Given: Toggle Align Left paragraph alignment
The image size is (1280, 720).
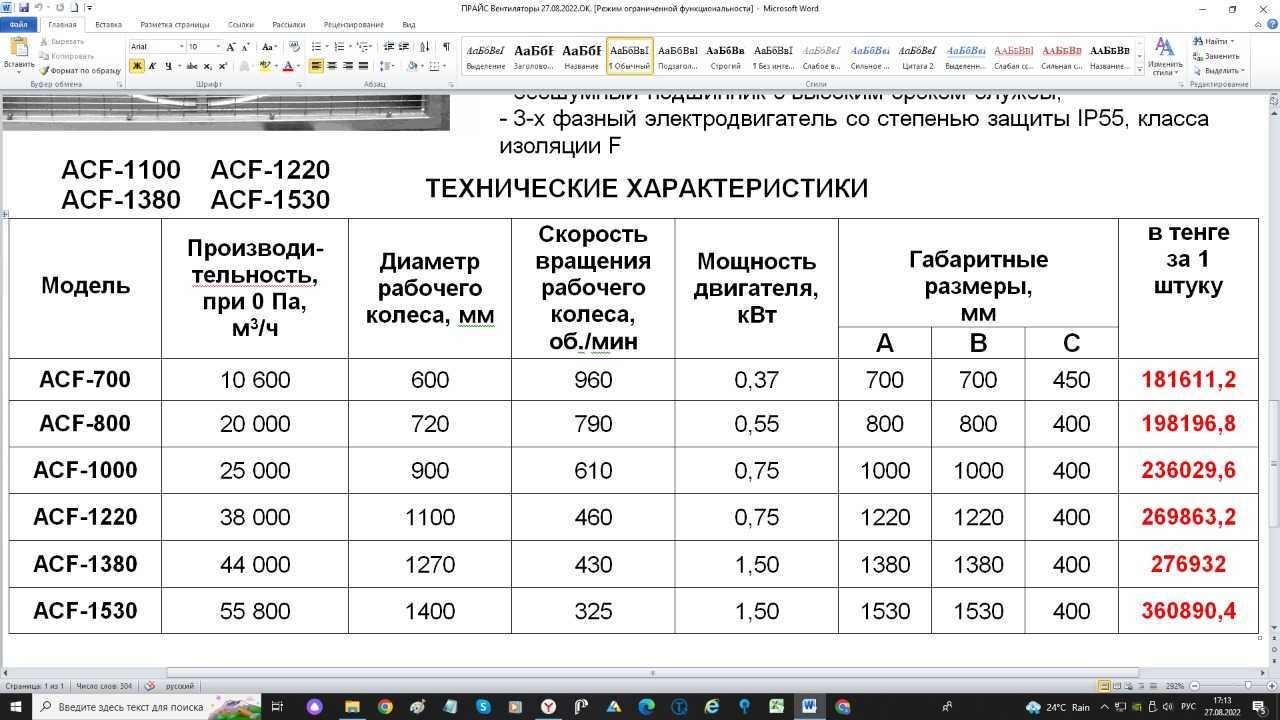Looking at the screenshot, I should pos(316,66).
